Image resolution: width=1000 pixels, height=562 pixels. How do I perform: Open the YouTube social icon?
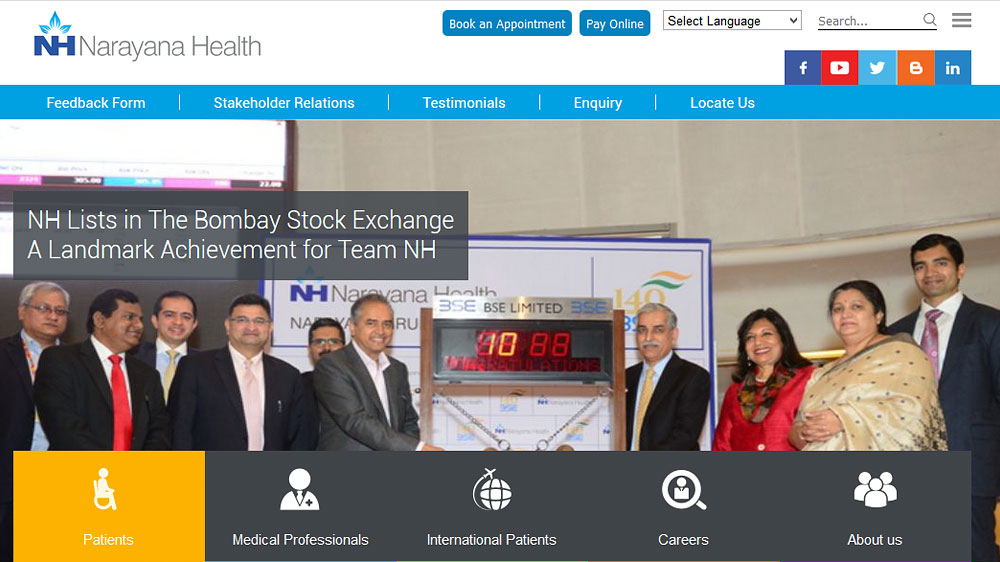click(x=839, y=68)
